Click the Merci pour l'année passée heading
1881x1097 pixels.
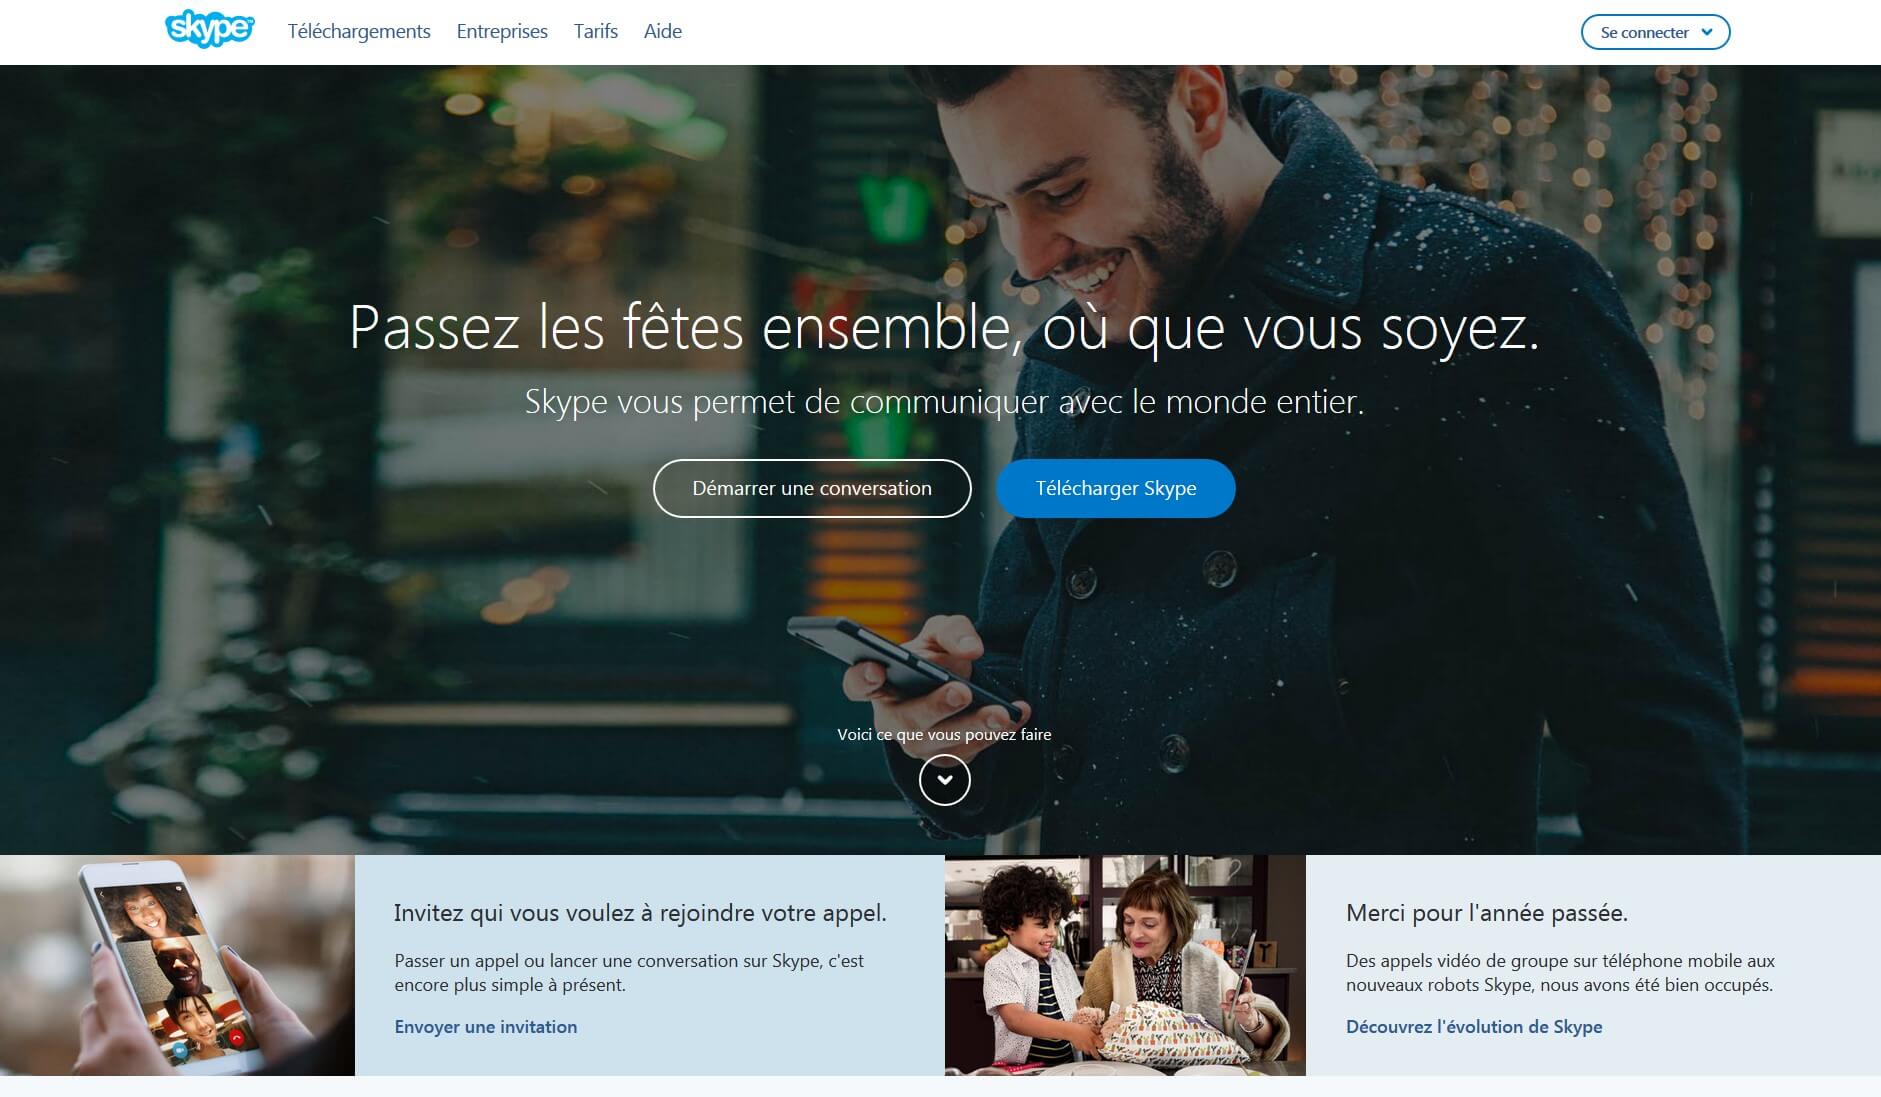[x=1487, y=913]
